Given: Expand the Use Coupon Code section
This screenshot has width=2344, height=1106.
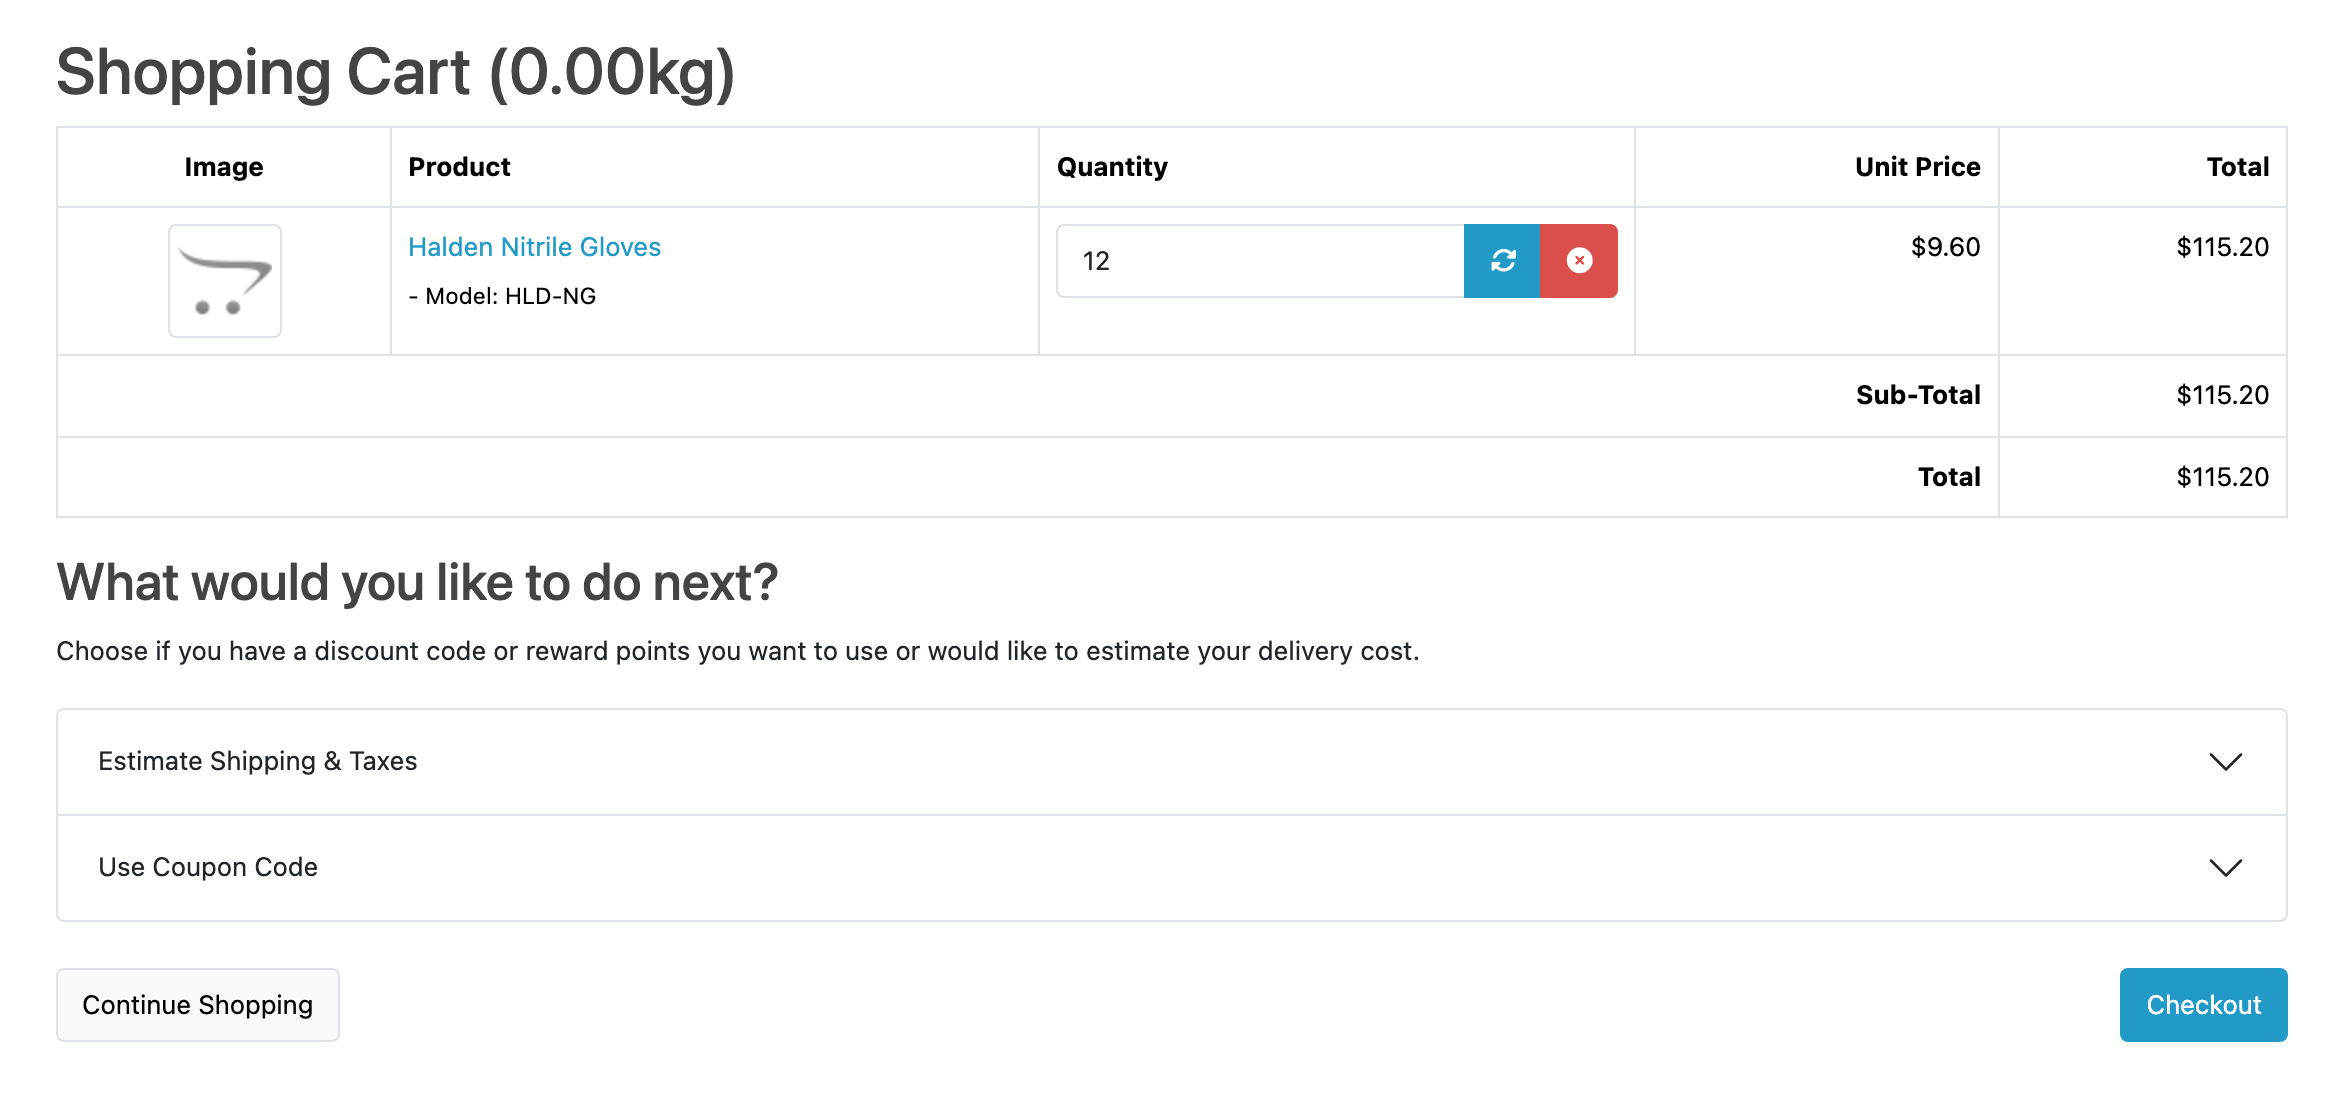Looking at the screenshot, I should [1172, 868].
